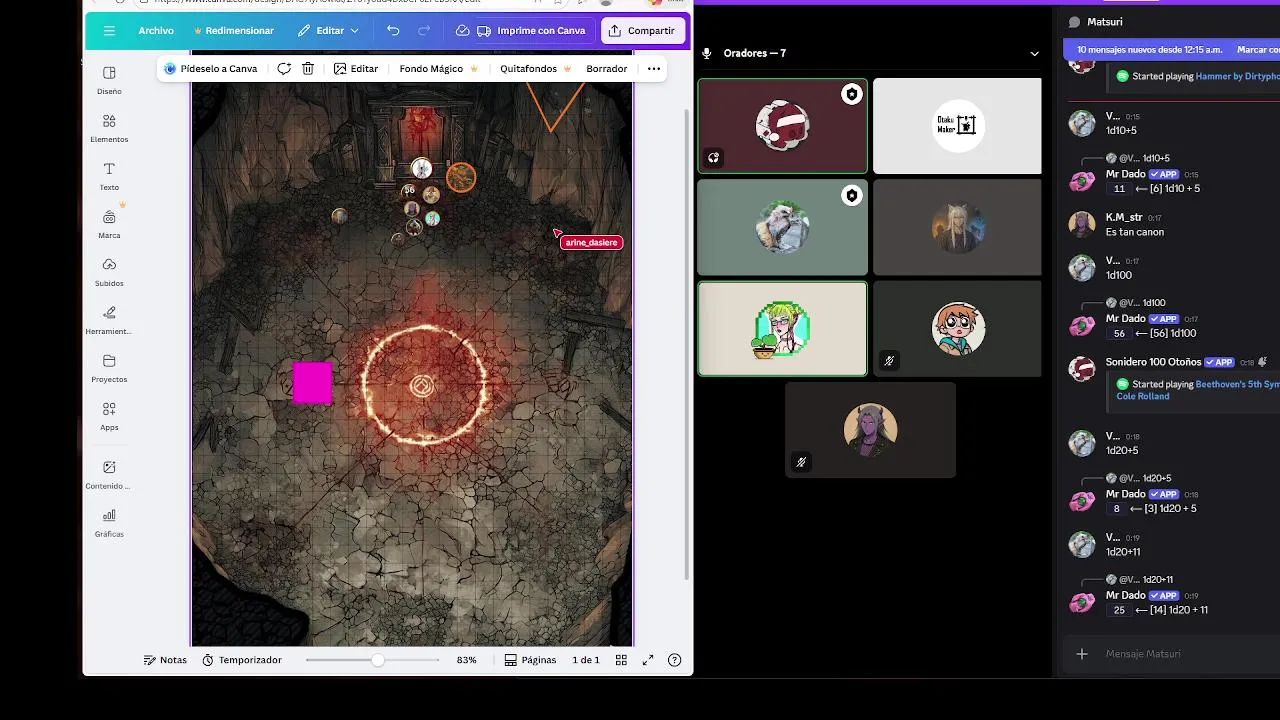Select the purple-haired muted avatar tile

click(870, 430)
